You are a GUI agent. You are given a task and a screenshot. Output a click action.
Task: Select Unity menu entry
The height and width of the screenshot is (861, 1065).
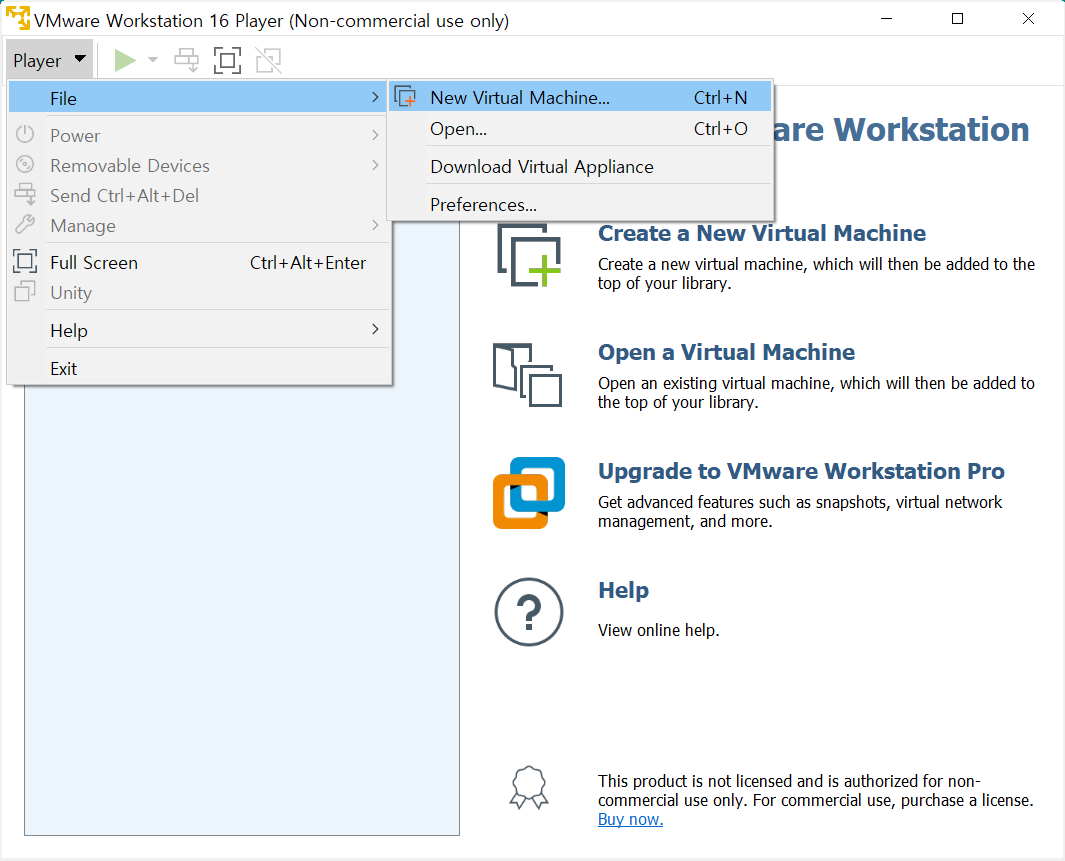[x=198, y=293]
